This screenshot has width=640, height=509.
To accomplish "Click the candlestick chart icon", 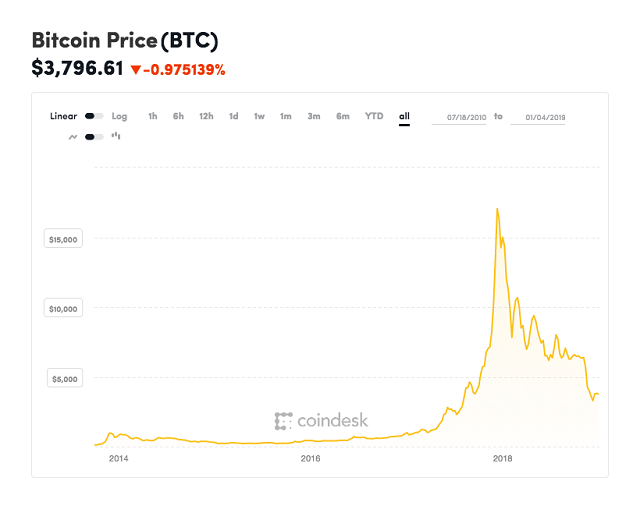I will [x=116, y=136].
